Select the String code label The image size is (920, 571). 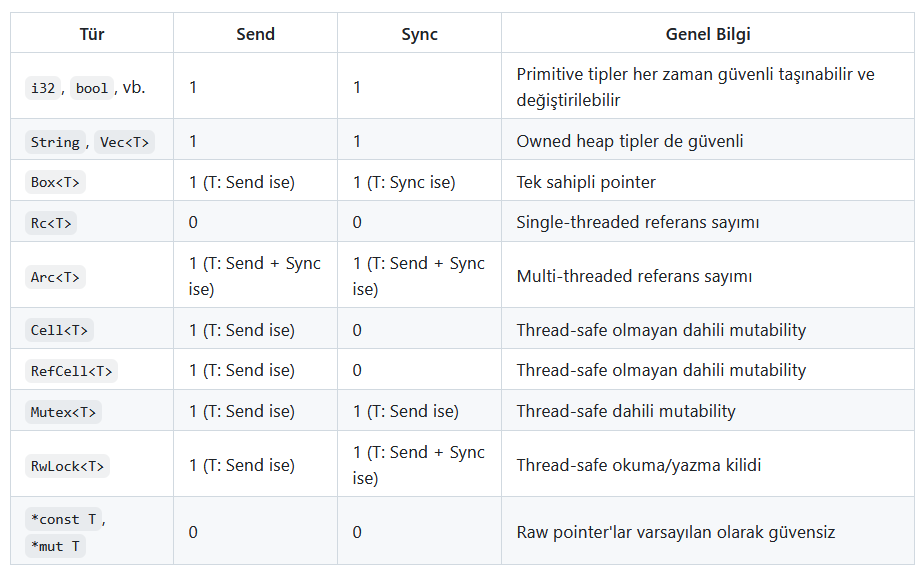55,142
